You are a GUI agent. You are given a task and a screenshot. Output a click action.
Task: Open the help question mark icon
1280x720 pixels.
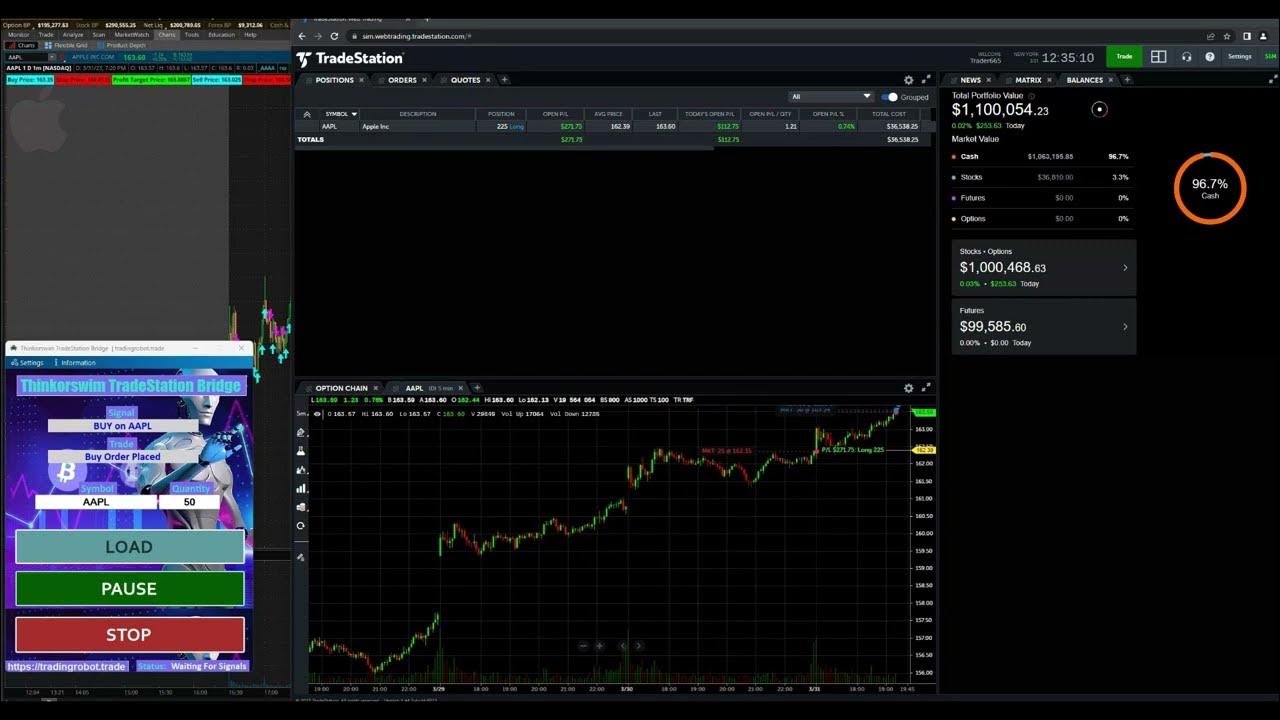[1210, 57]
